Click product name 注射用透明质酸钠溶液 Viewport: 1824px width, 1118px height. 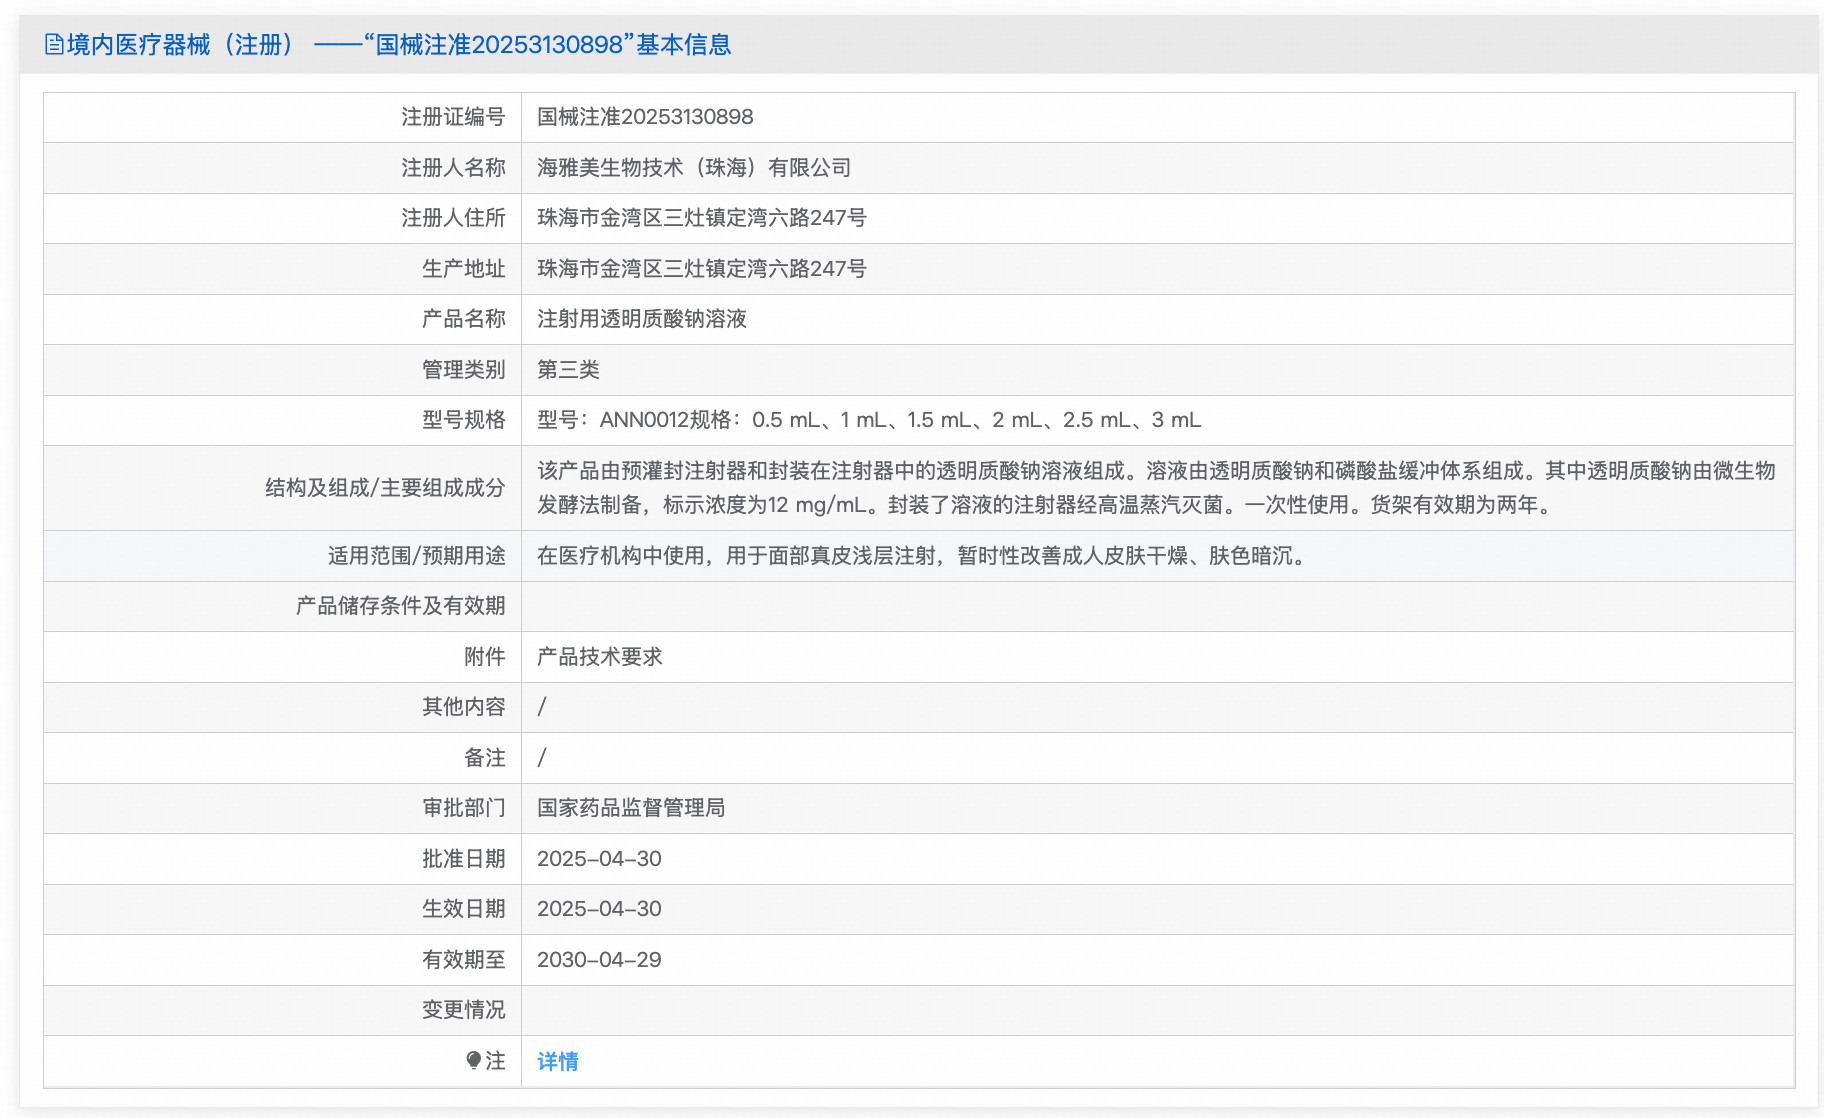pos(642,319)
